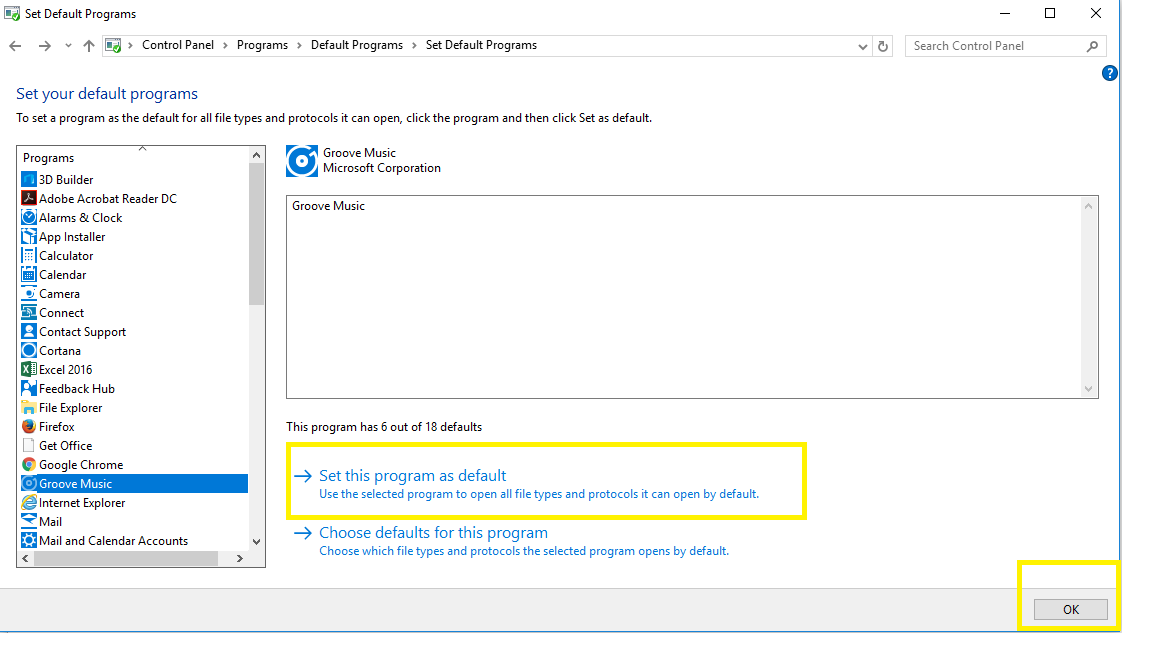Click the Set Default Programs breadcrumb
Screen dimensions: 1152x648
(x=481, y=45)
